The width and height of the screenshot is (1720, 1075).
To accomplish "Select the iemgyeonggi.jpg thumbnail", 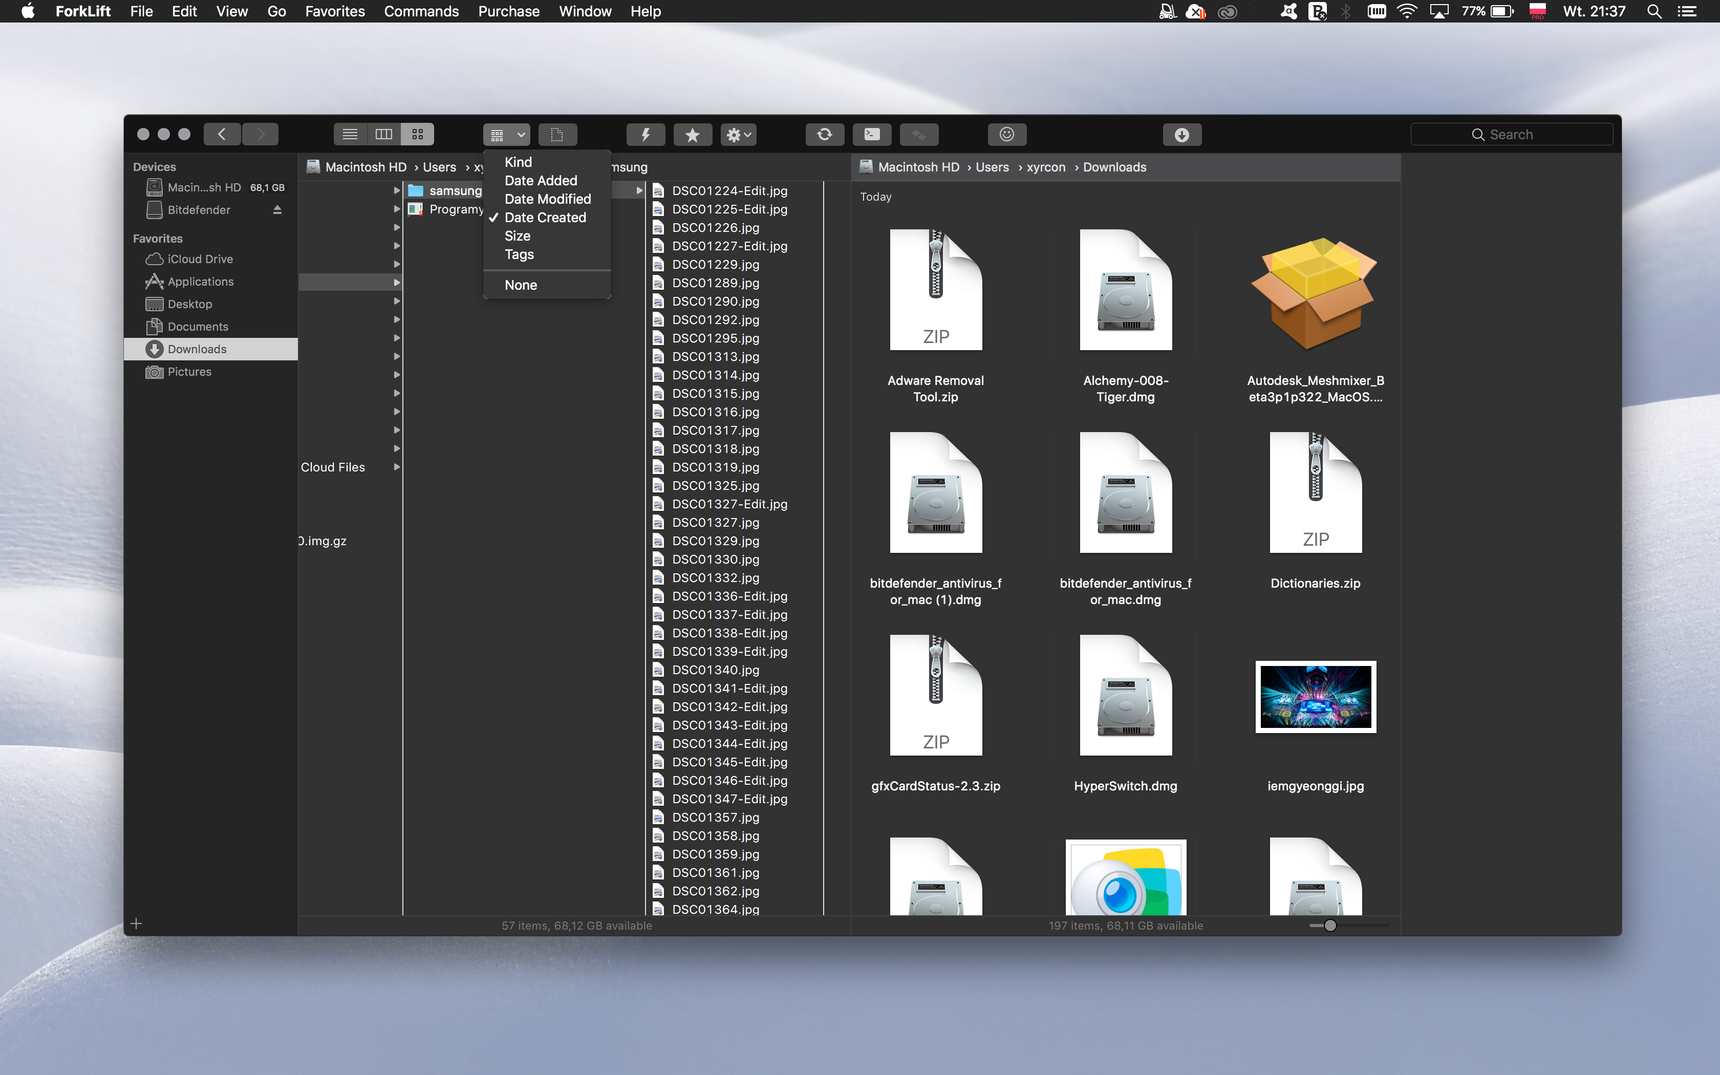I will click(x=1316, y=697).
